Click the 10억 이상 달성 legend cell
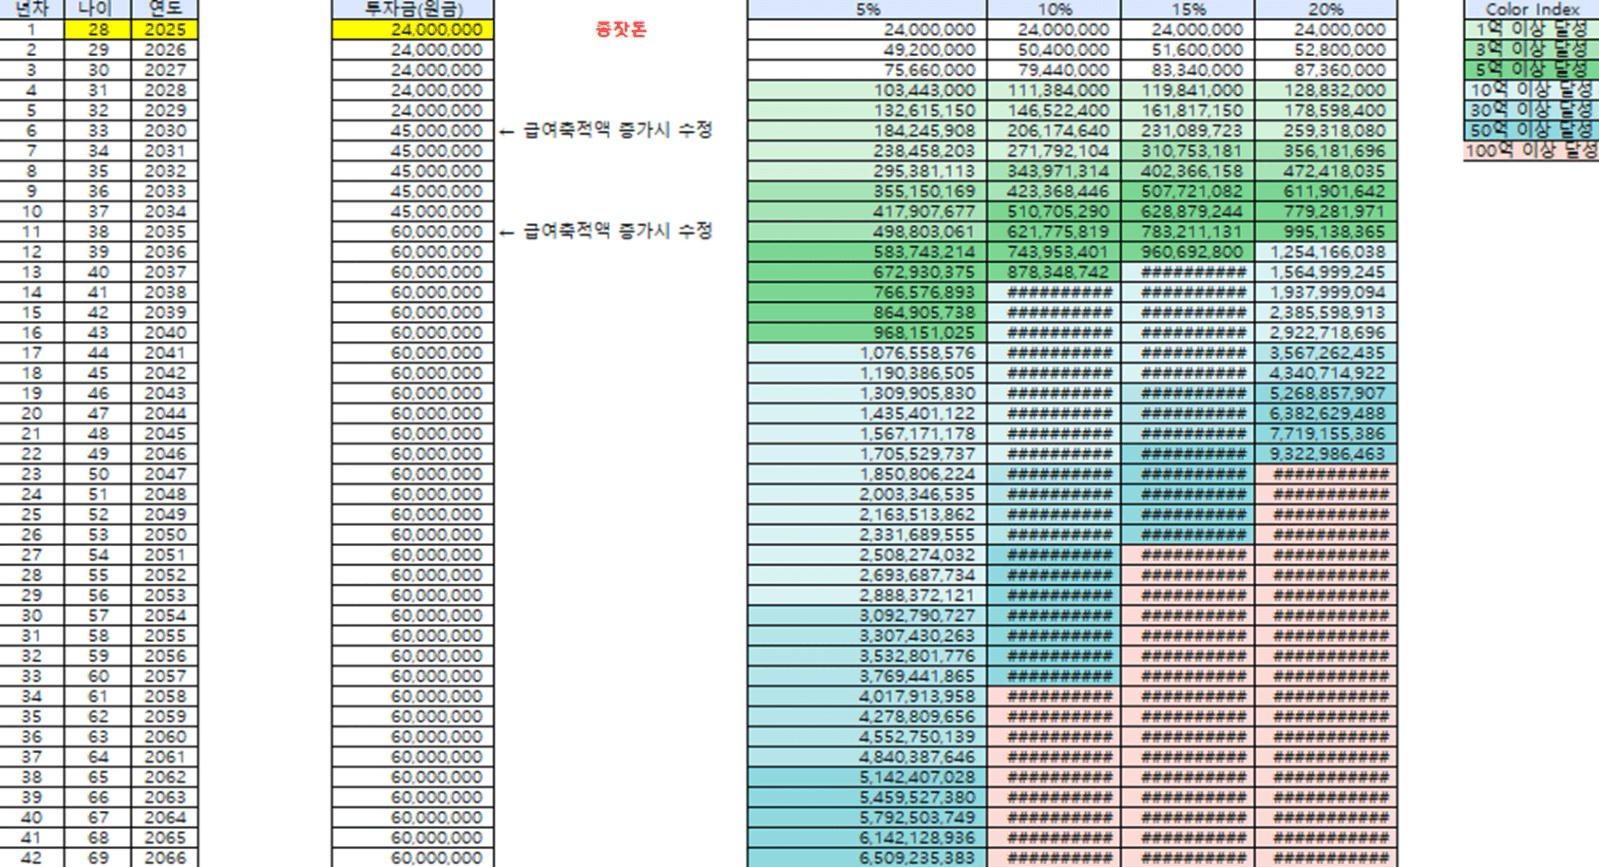The width and height of the screenshot is (1599, 867). tap(1531, 90)
